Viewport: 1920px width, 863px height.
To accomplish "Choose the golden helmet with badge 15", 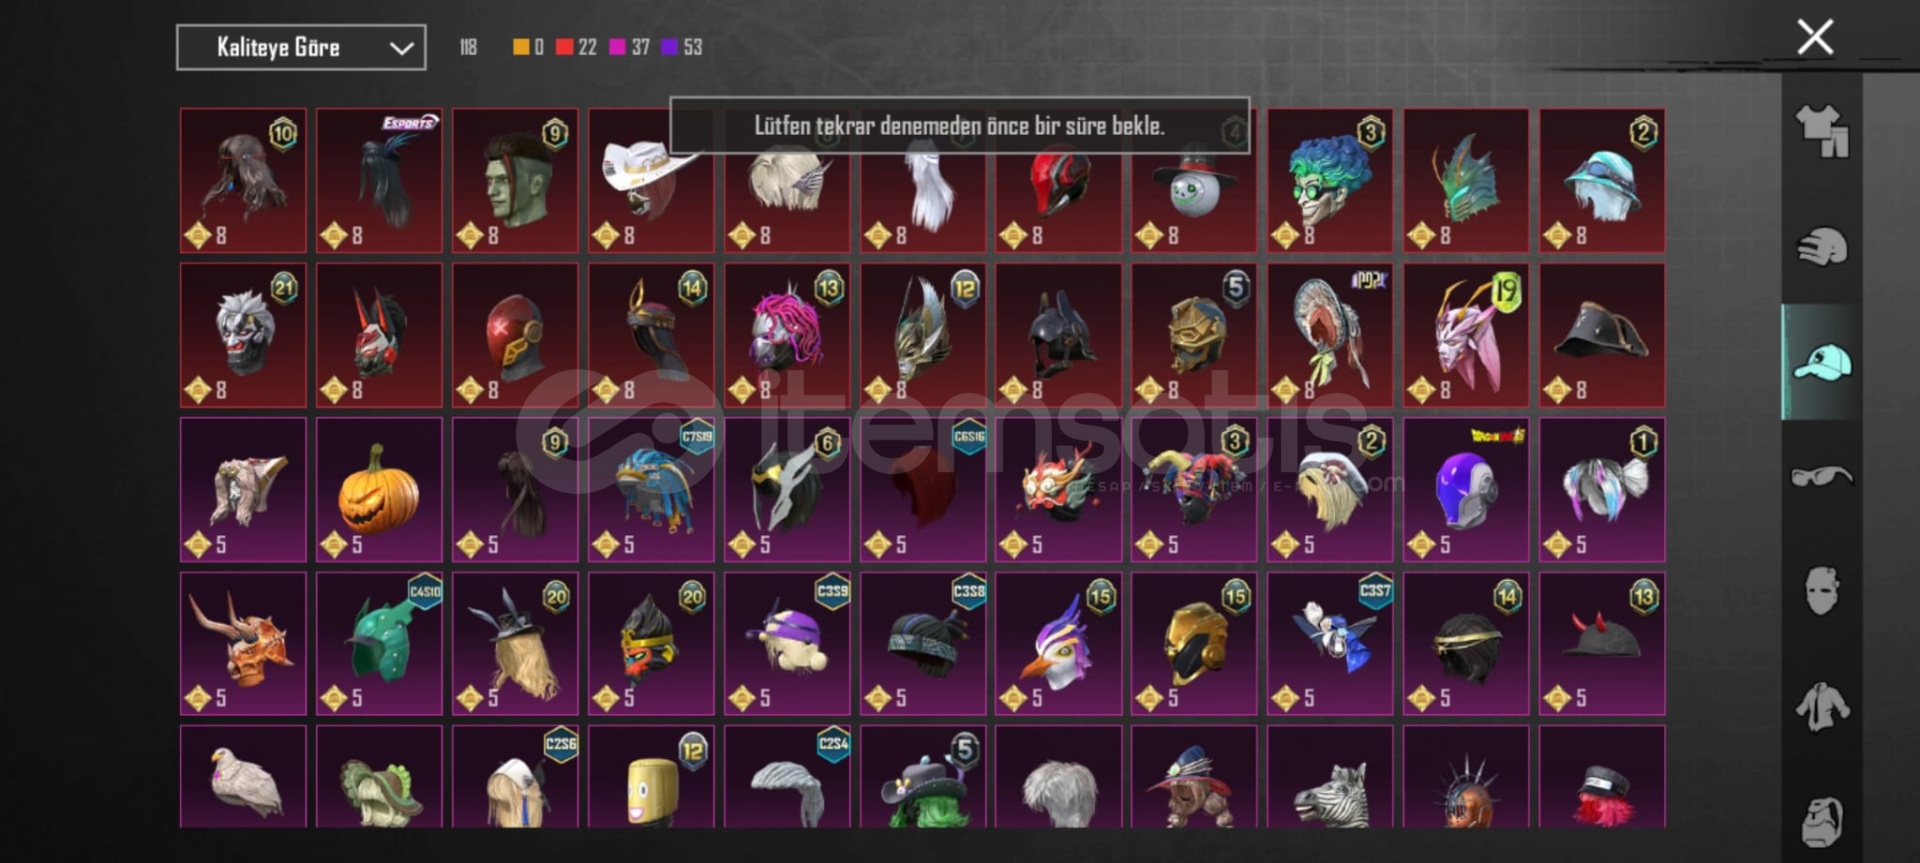I will coord(1194,644).
